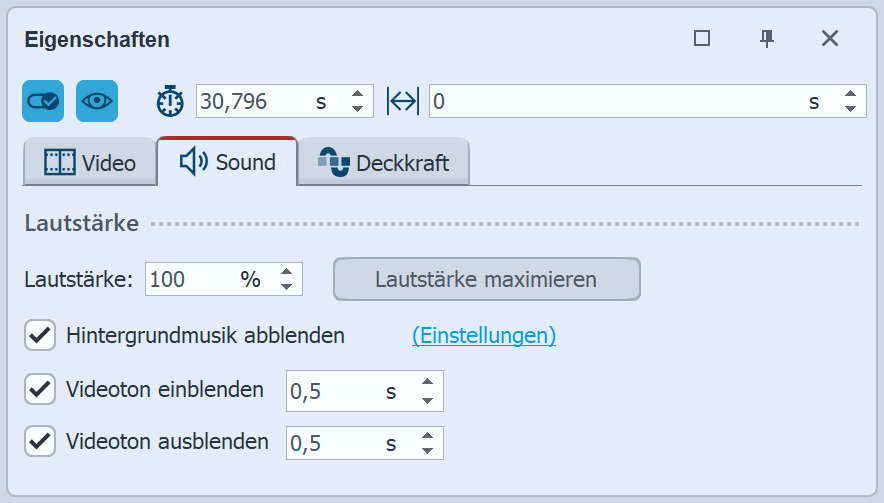Click the blue toggle-switch icon button
The width and height of the screenshot is (884, 503).
coord(43,101)
